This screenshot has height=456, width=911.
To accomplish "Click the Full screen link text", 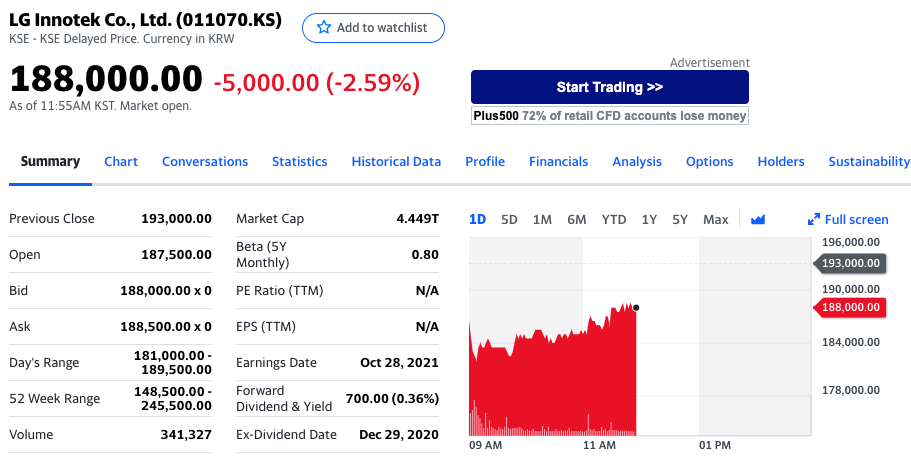I will [x=856, y=220].
